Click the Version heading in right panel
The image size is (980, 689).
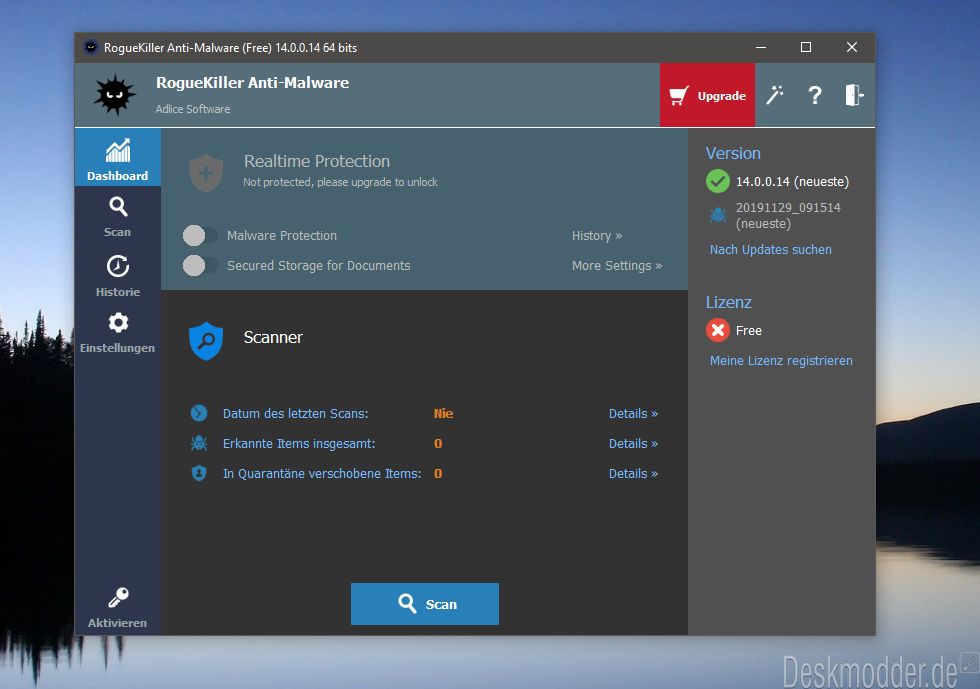point(733,153)
